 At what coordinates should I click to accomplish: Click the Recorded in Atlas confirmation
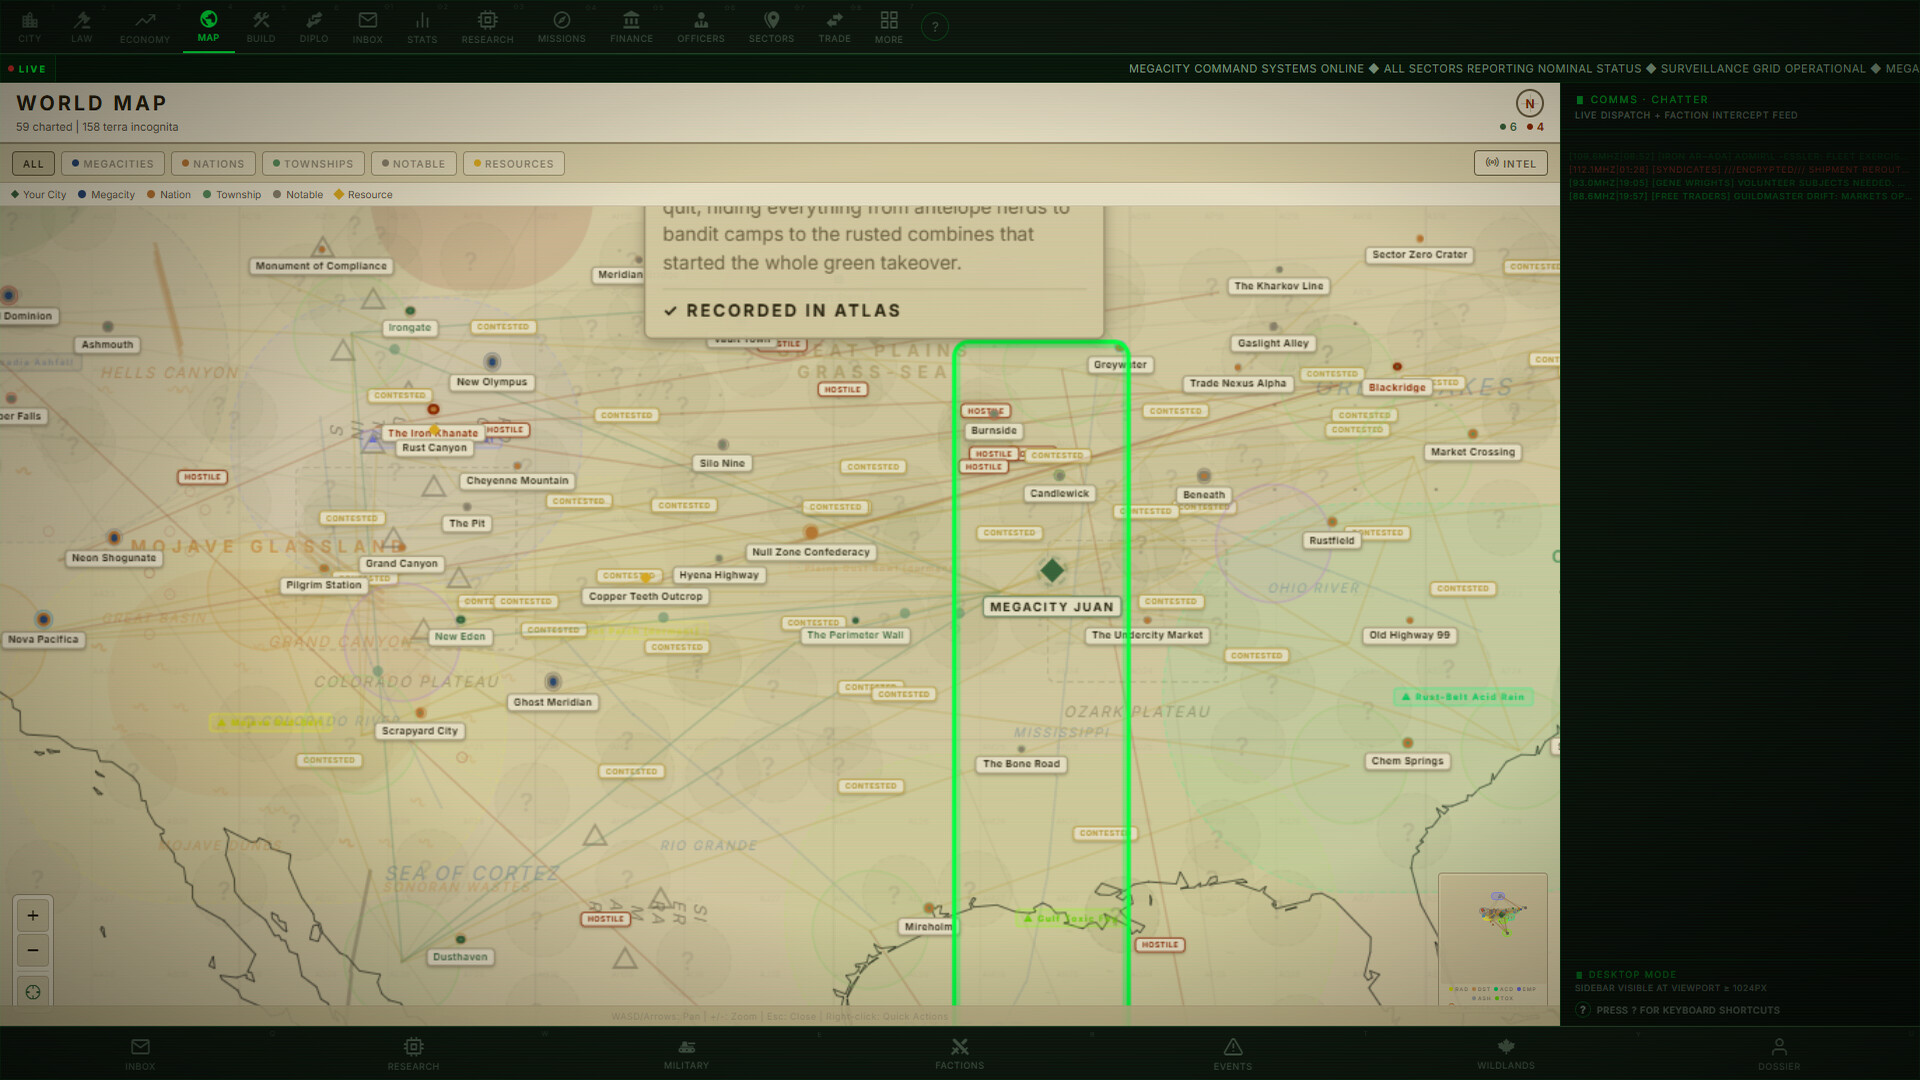coord(783,311)
